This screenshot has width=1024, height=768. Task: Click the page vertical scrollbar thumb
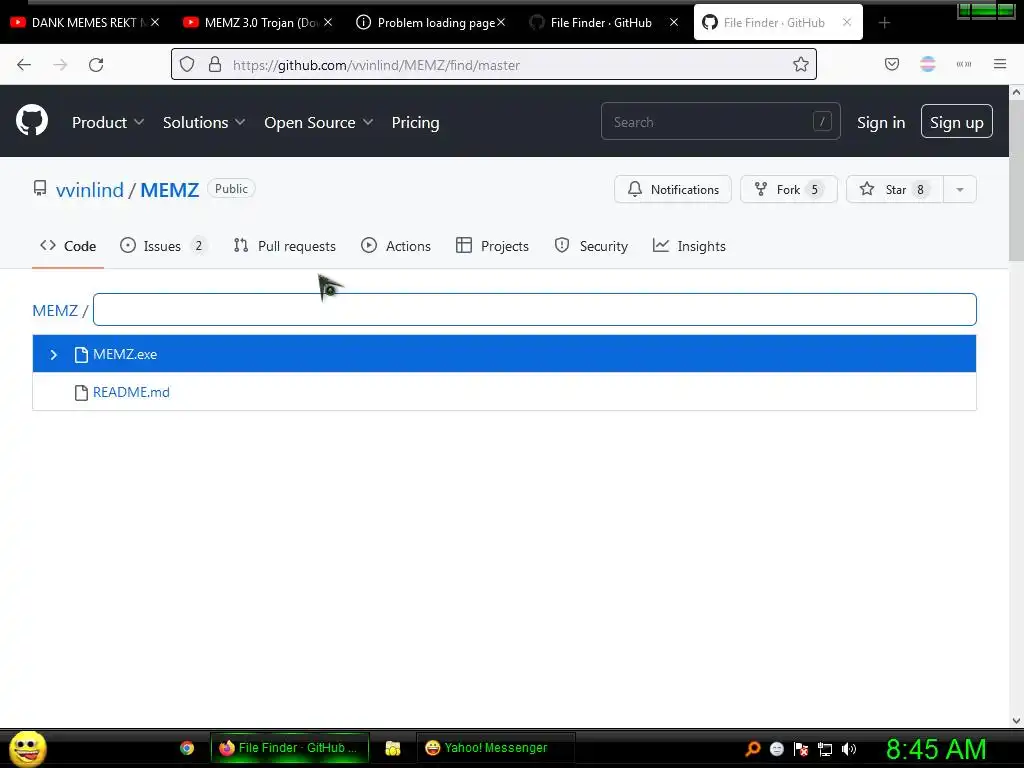(1016, 182)
